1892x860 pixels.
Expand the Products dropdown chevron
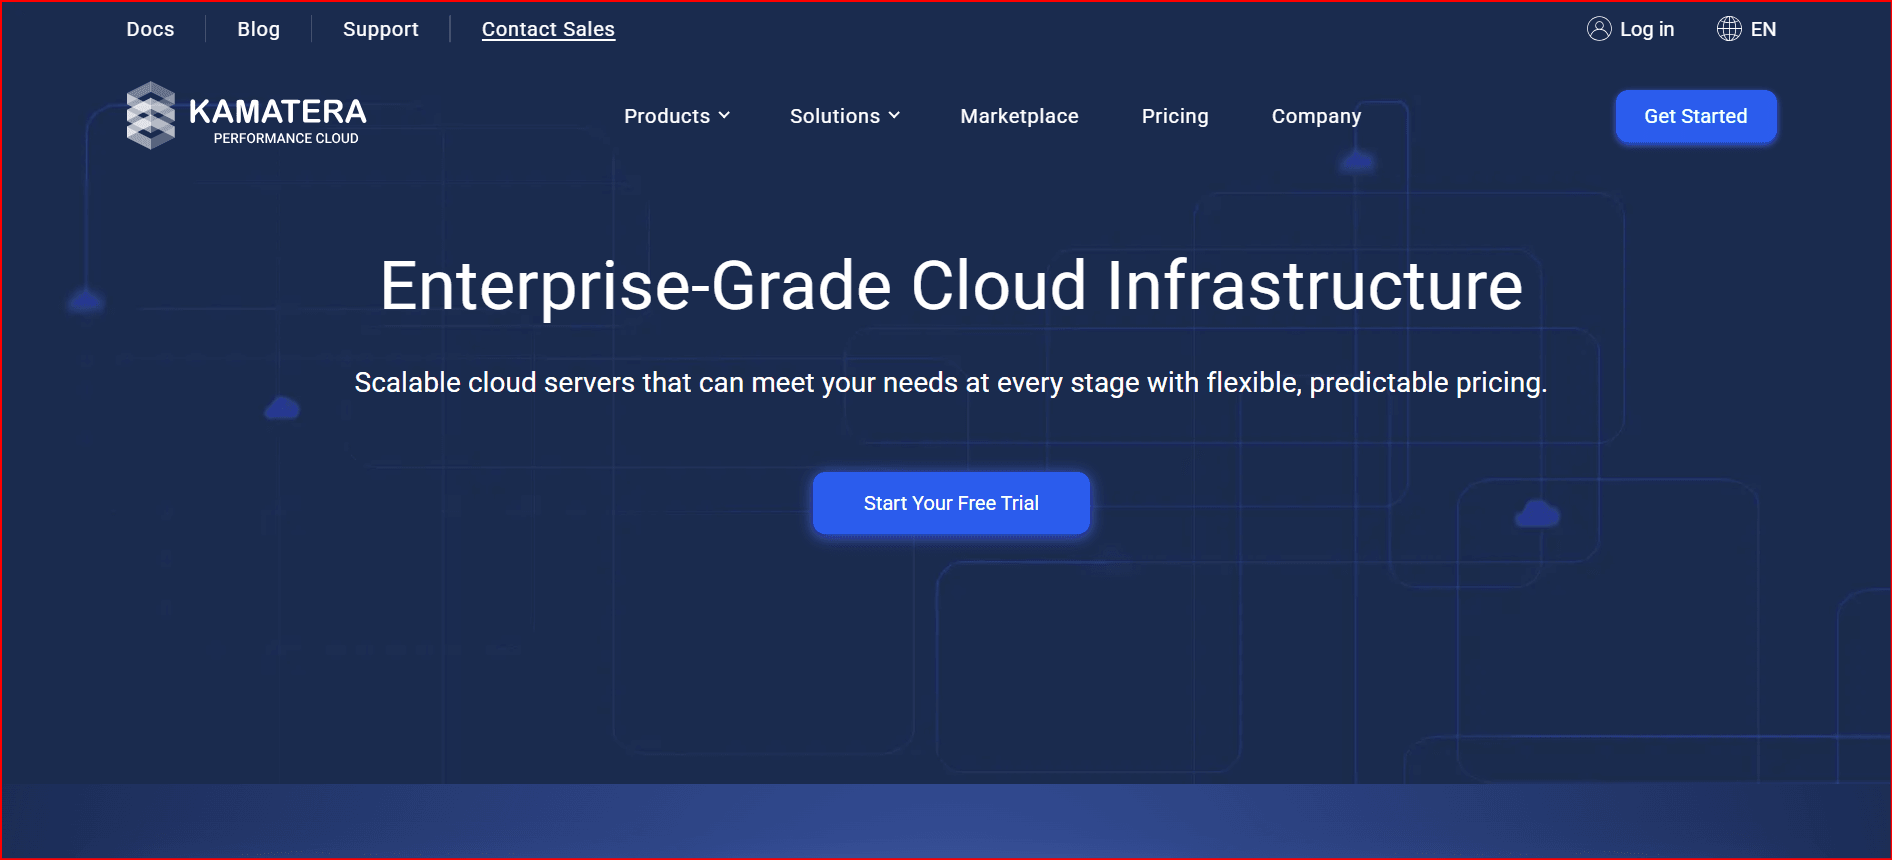[x=725, y=116]
